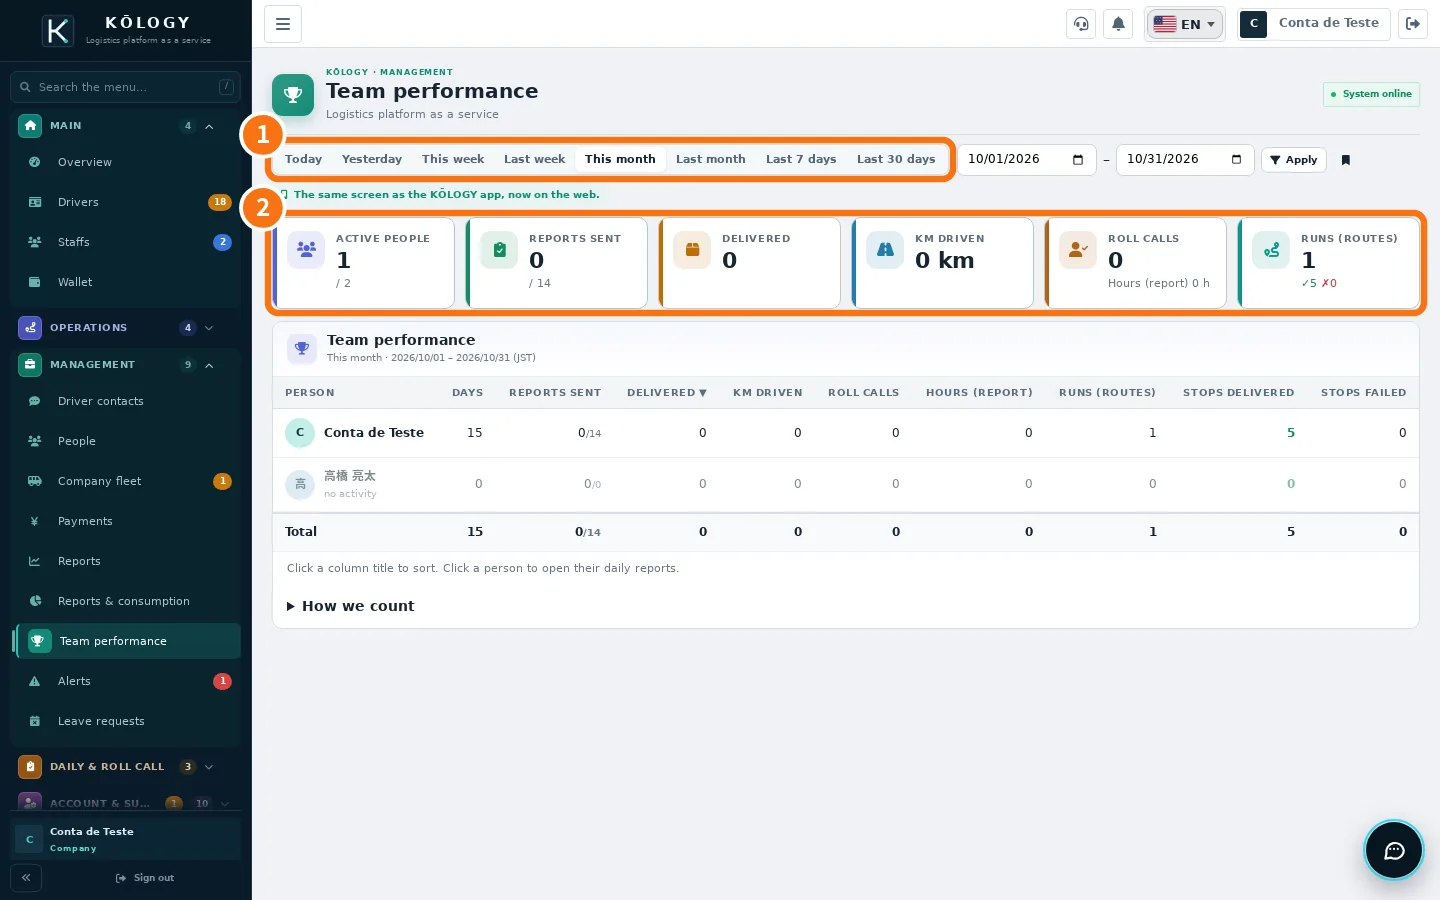Image resolution: width=1440 pixels, height=900 pixels.
Task: Select the Today date range tab
Action: [303, 159]
